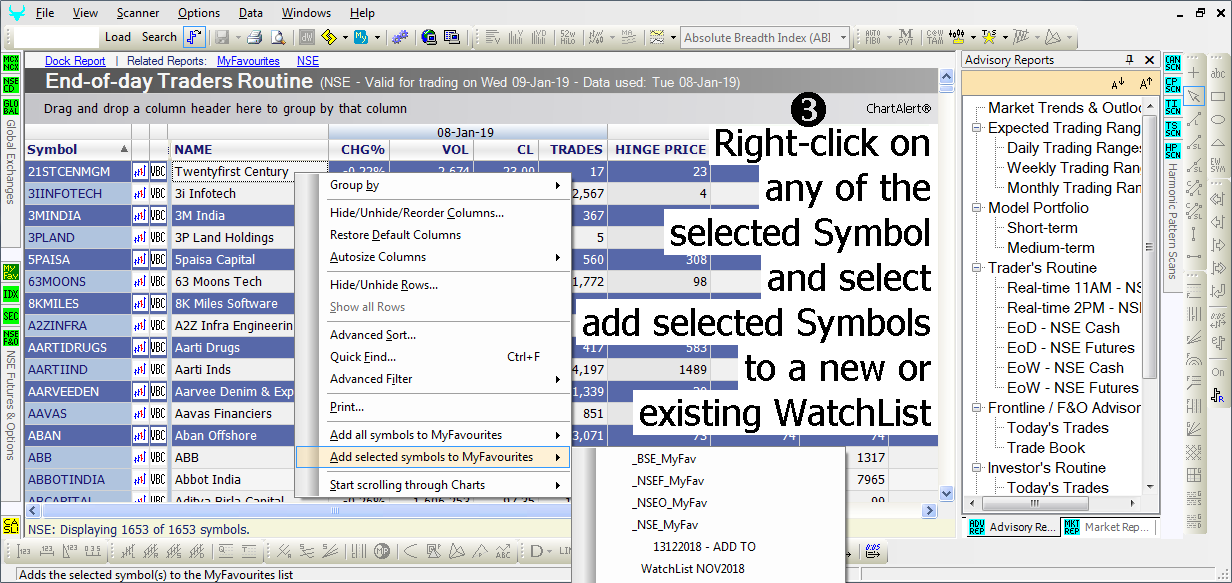Sort the table by the Symbol column header
1232x583 pixels.
[78, 150]
